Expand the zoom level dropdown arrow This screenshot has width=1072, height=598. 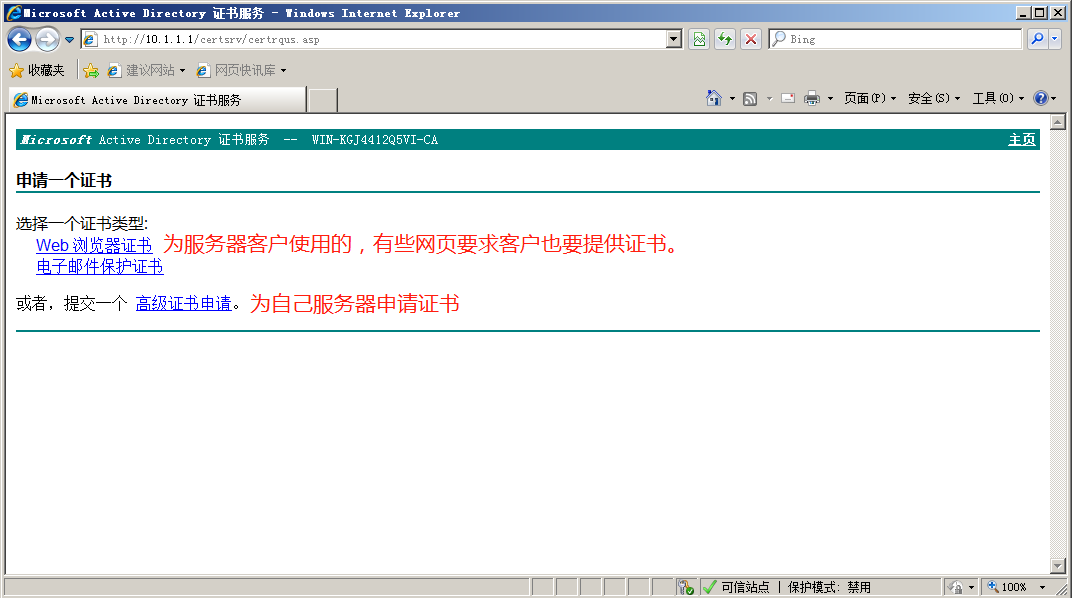(x=1042, y=587)
